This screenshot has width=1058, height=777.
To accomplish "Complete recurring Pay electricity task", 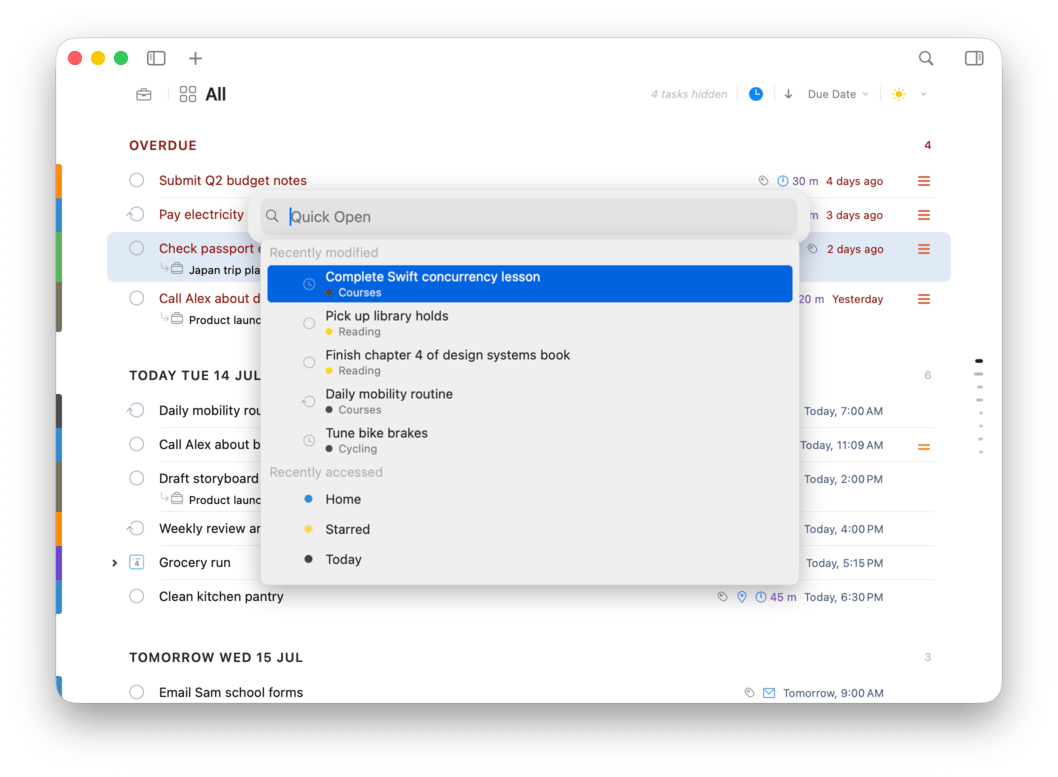I will pyautogui.click(x=136, y=214).
